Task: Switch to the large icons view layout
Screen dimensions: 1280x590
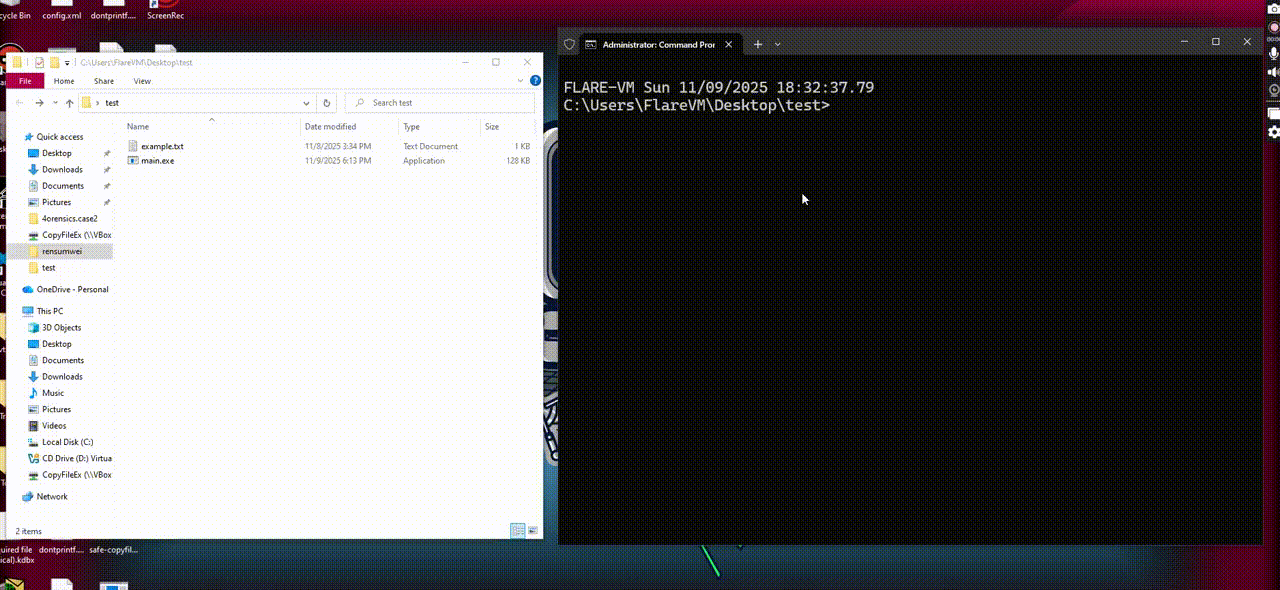Action: pyautogui.click(x=533, y=531)
